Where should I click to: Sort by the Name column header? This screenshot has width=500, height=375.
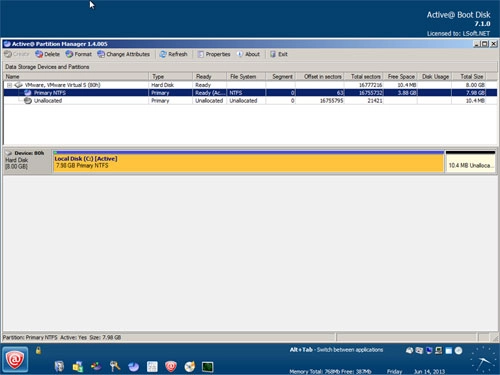tap(76, 76)
